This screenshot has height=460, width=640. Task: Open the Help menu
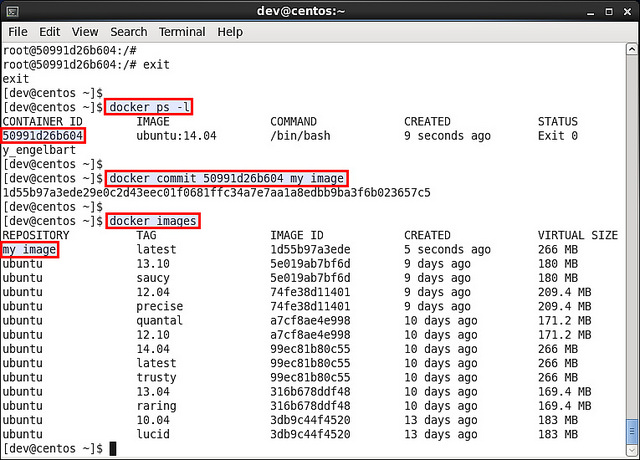230,32
